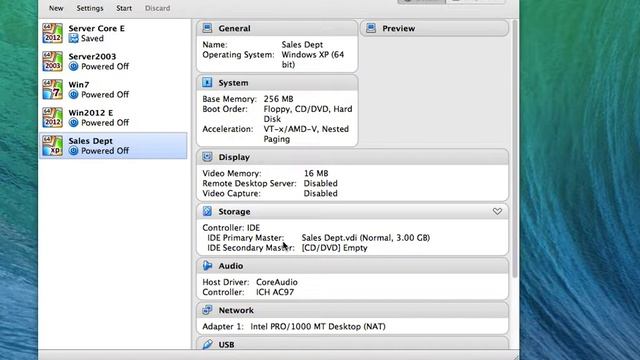Click the Win2012 E VM icon
This screenshot has width=640, height=360.
(53, 118)
